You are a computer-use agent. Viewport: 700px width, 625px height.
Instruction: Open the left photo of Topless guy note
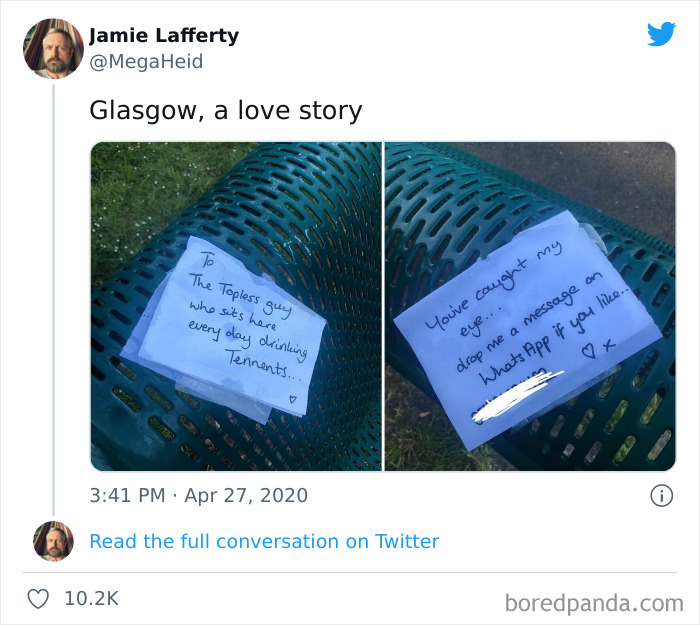236,306
